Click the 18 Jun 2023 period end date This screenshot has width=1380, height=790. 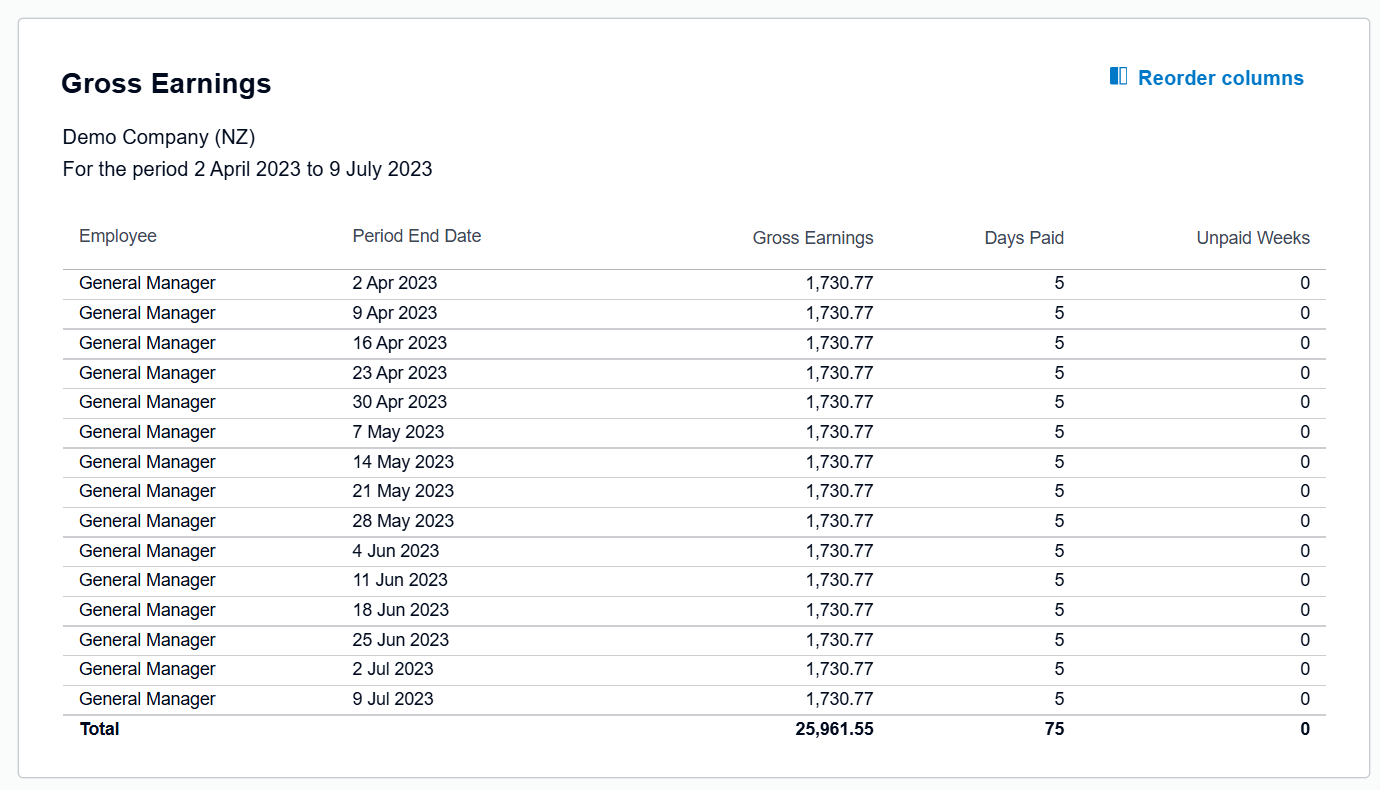pos(401,610)
